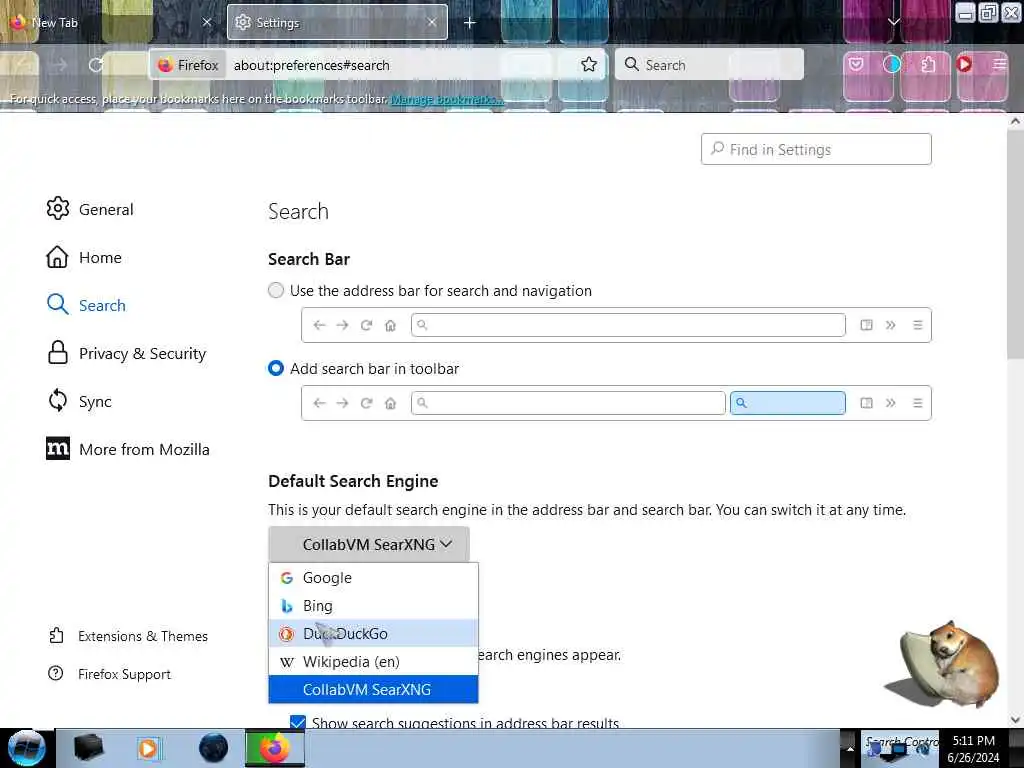Toggle Show search suggestions in address bar results
Screen dimensions: 1024x768
point(298,722)
